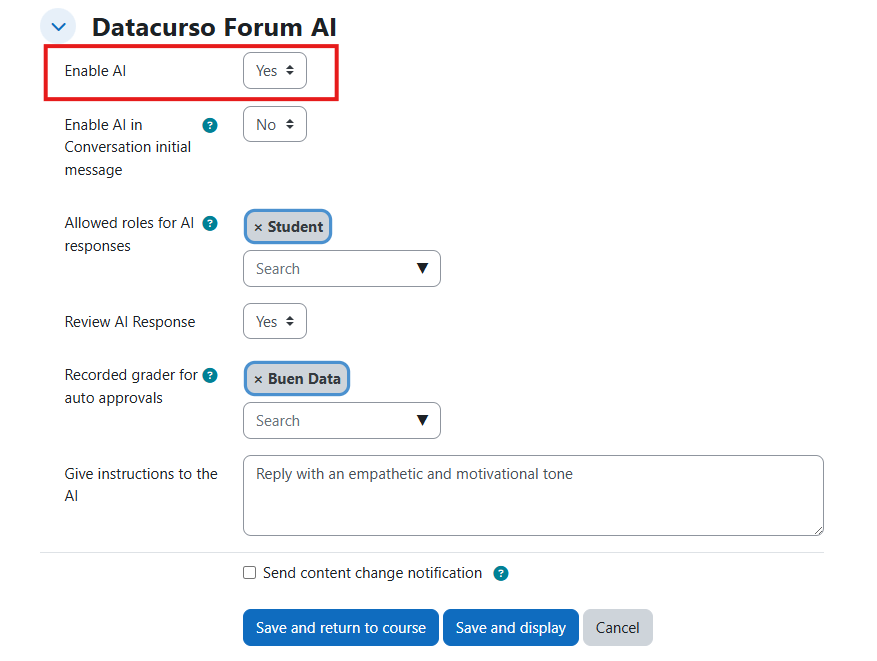This screenshot has width=877, height=661.
Task: Set Enable AI in Conversation initial message to Yes
Action: (274, 124)
